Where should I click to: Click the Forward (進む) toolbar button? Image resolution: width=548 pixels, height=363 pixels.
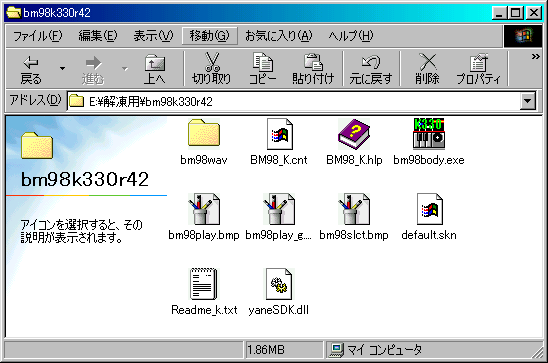(93, 69)
